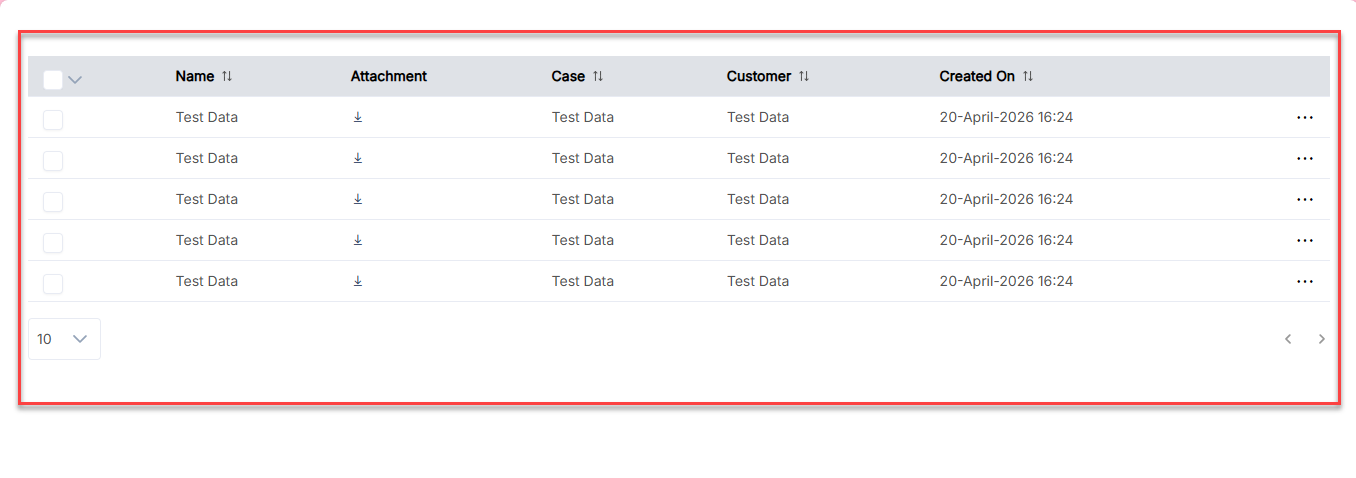Click the Customer cell in the fifth row
Image resolution: width=1356 pixels, height=478 pixels.
(x=758, y=281)
